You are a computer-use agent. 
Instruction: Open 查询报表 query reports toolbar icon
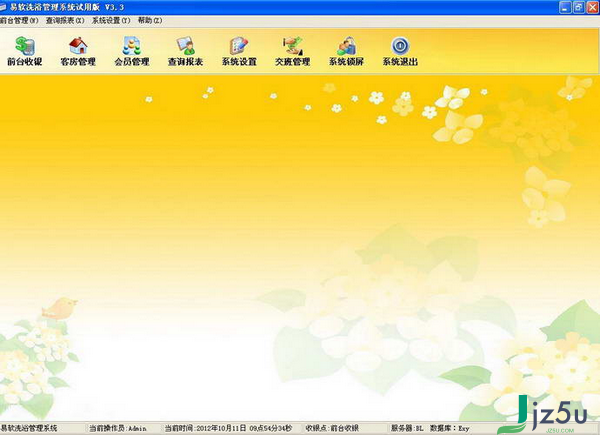pos(185,51)
